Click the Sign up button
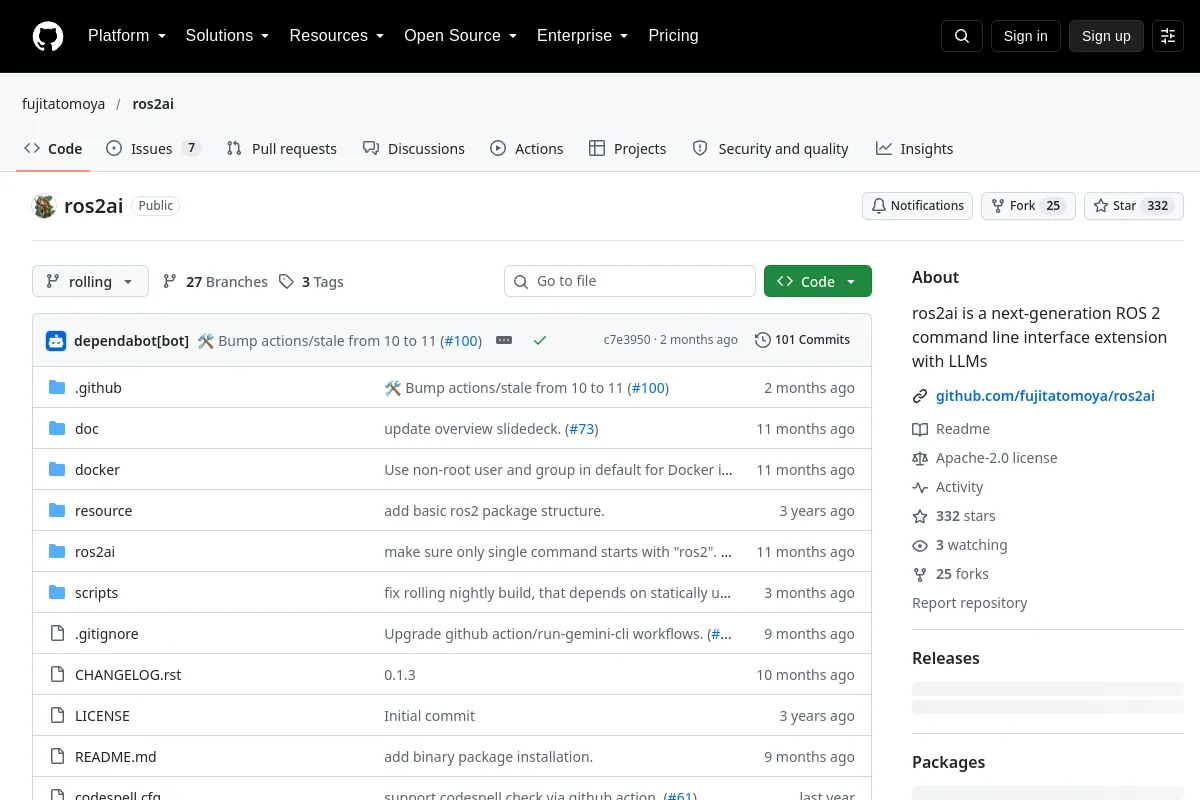 (x=1106, y=36)
